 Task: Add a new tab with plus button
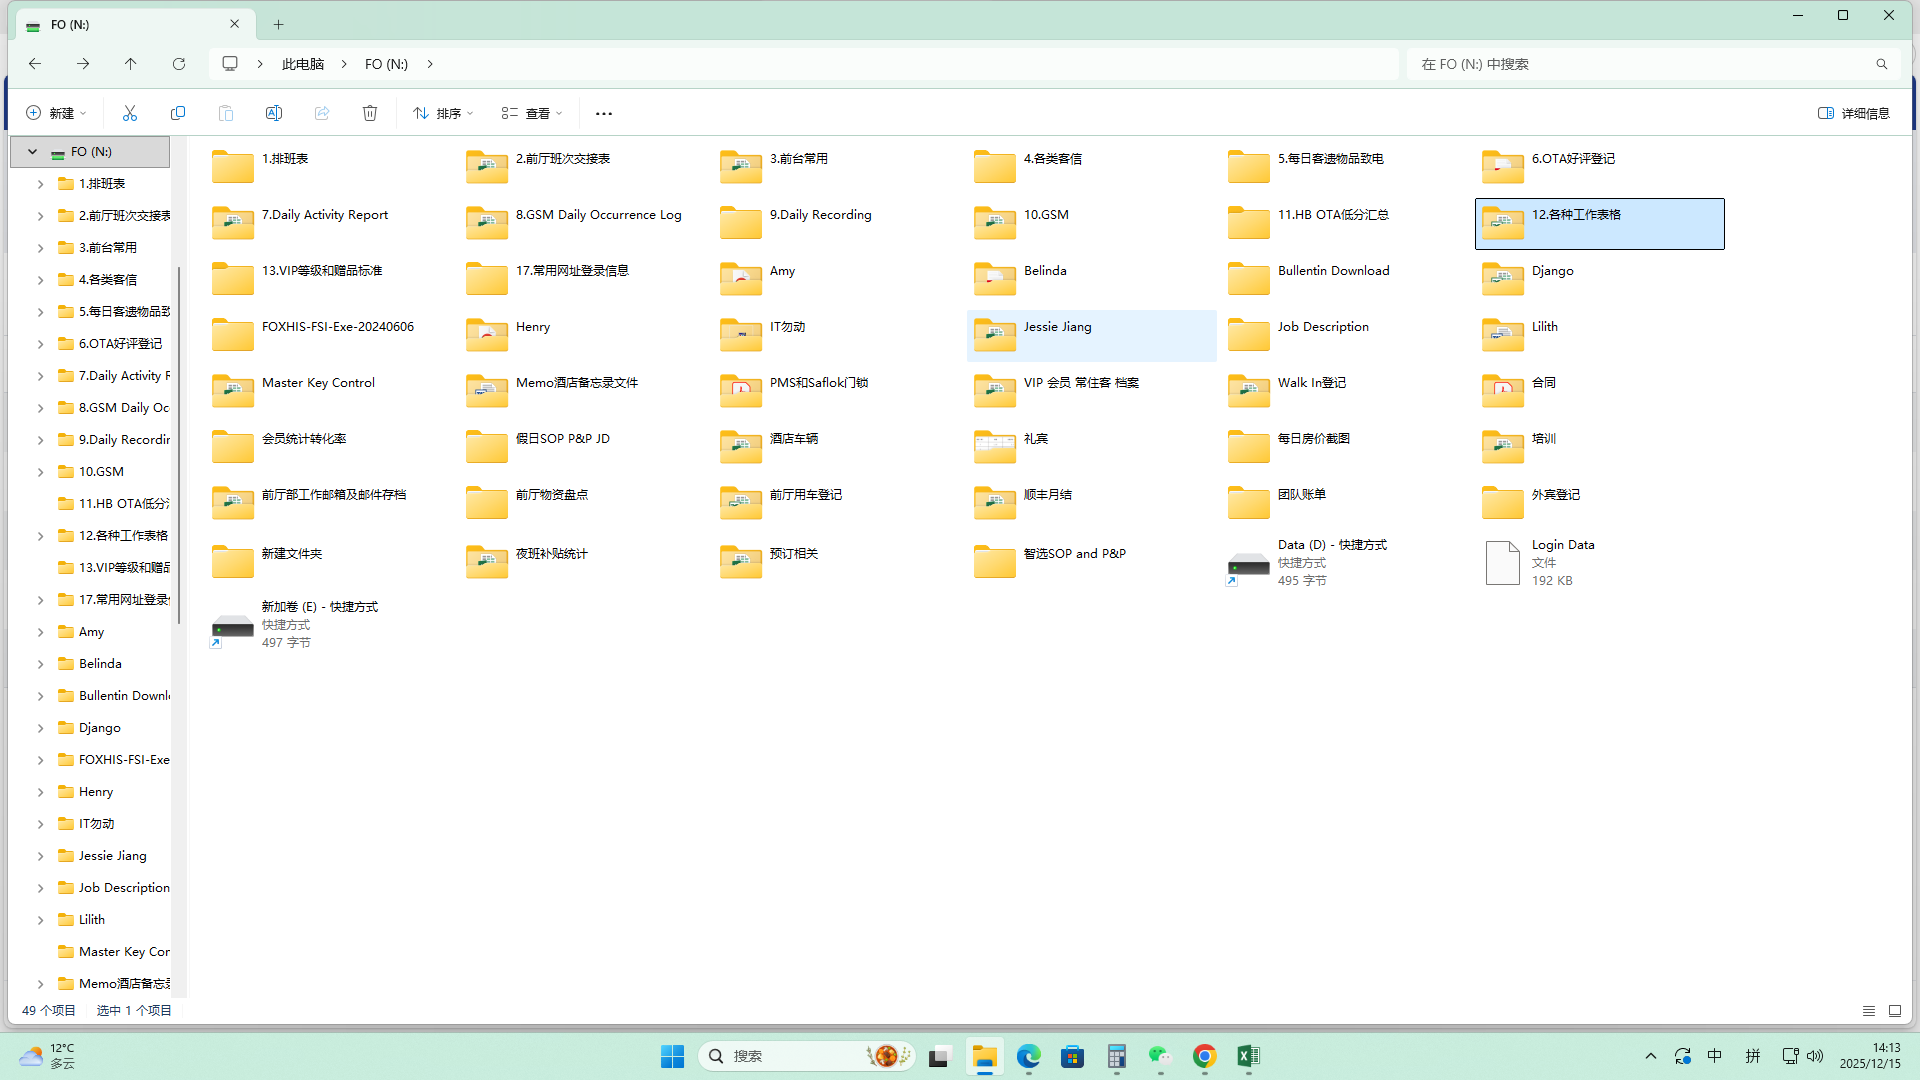279,24
